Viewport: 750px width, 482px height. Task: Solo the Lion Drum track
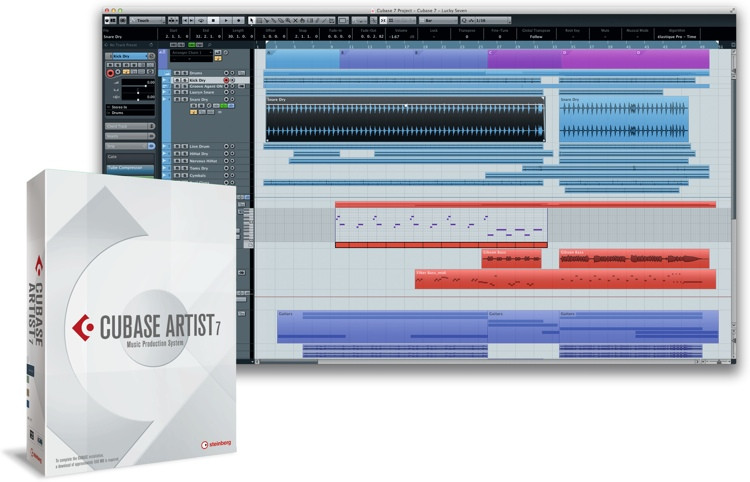click(x=185, y=146)
